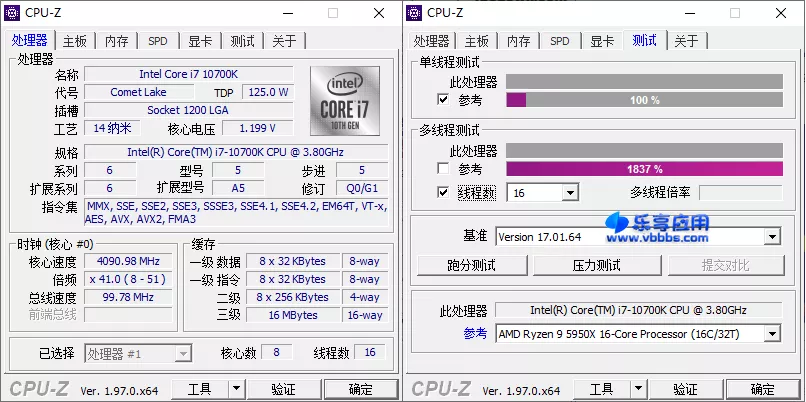Open the 参考 AMD Ryzen 9 5950X dropdown
This screenshot has height=402, width=806.
point(772,334)
